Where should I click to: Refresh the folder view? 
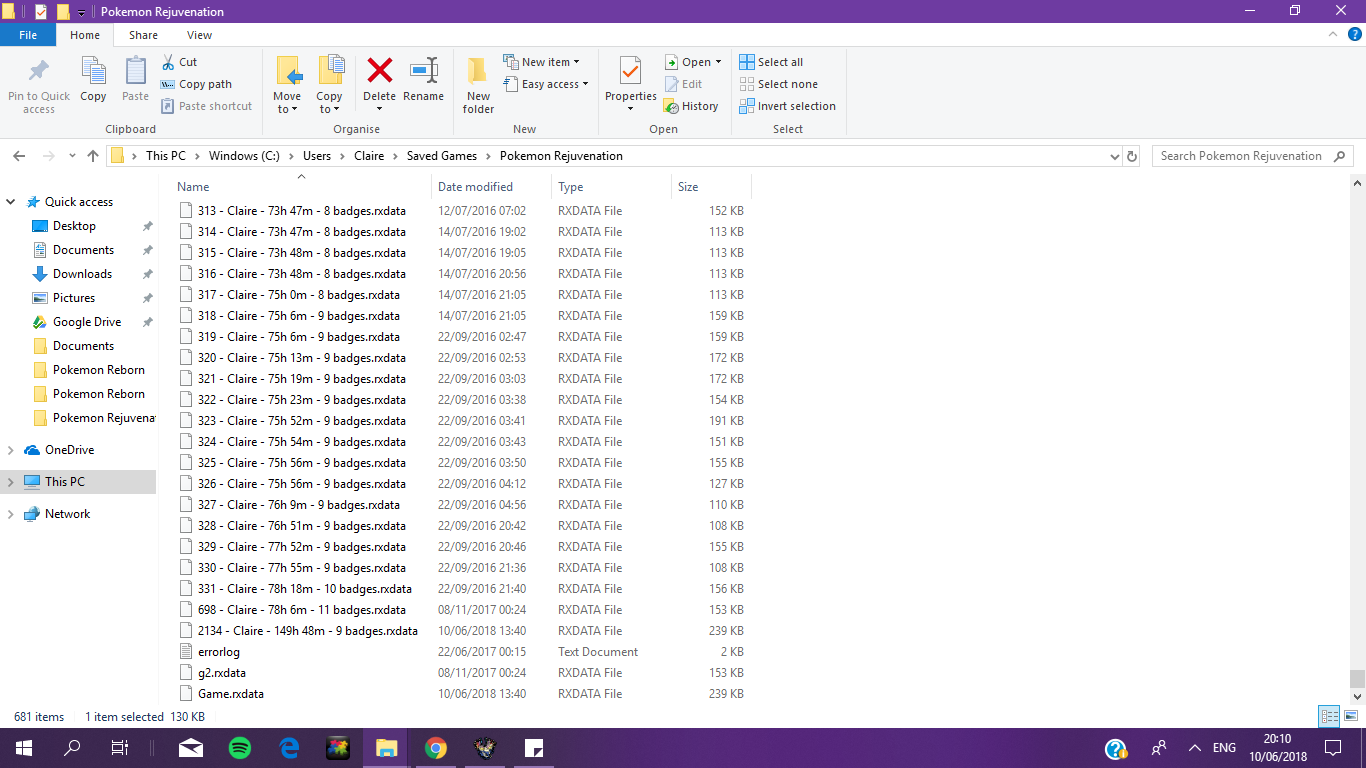click(x=1132, y=156)
